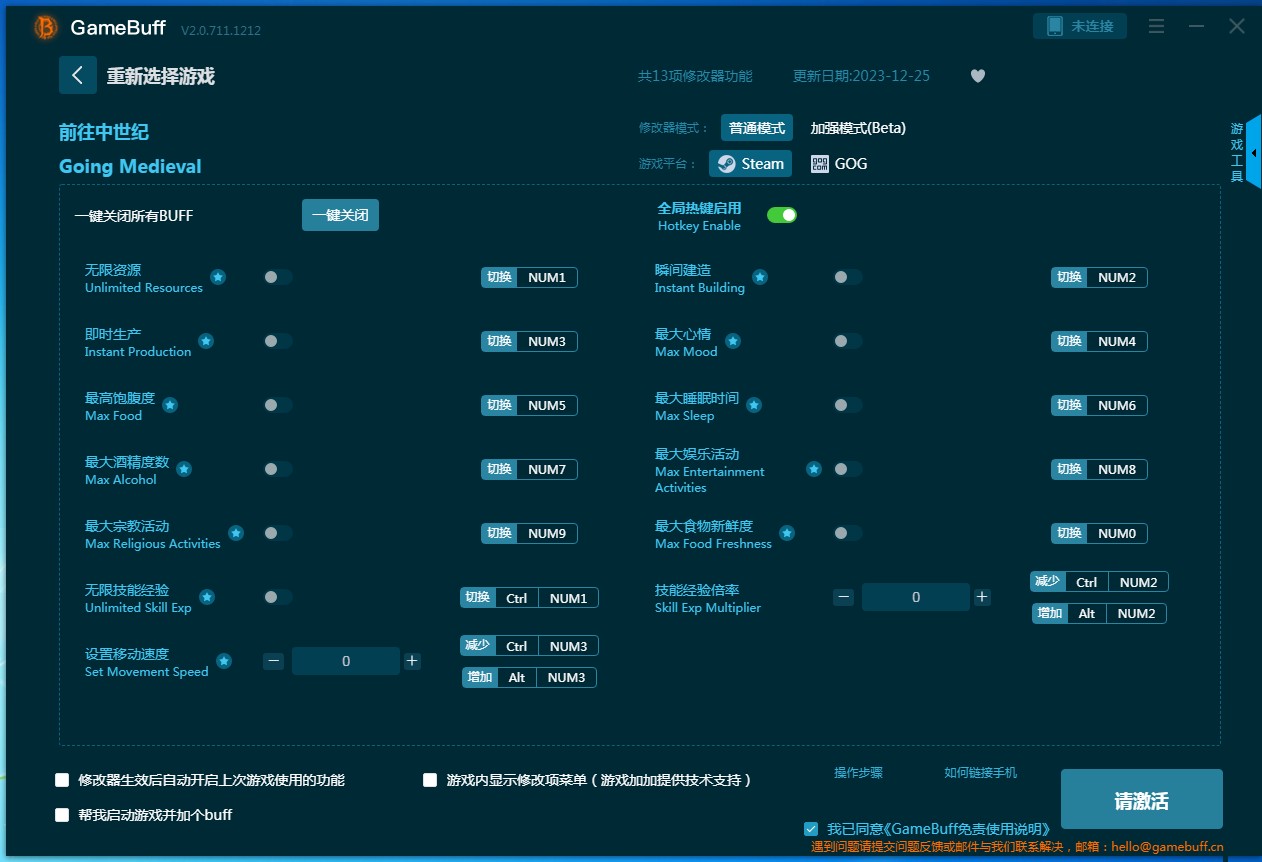The image size is (1262, 862).
Task: Click star icon next to Set Movement Speed
Action: (224, 661)
